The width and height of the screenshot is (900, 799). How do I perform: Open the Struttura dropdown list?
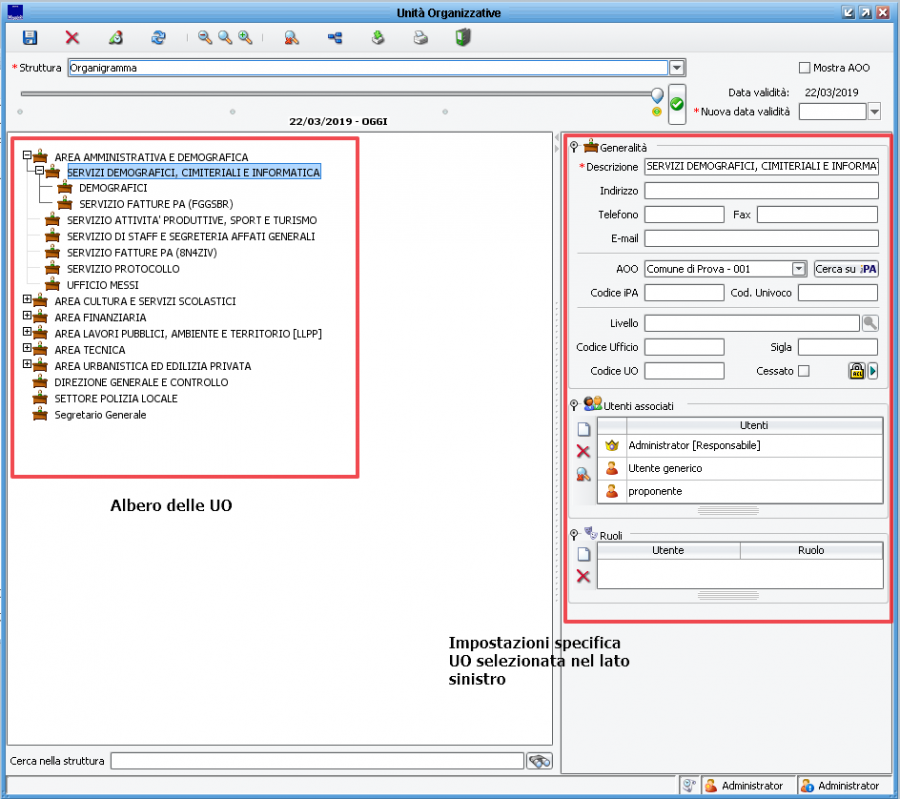tap(677, 68)
